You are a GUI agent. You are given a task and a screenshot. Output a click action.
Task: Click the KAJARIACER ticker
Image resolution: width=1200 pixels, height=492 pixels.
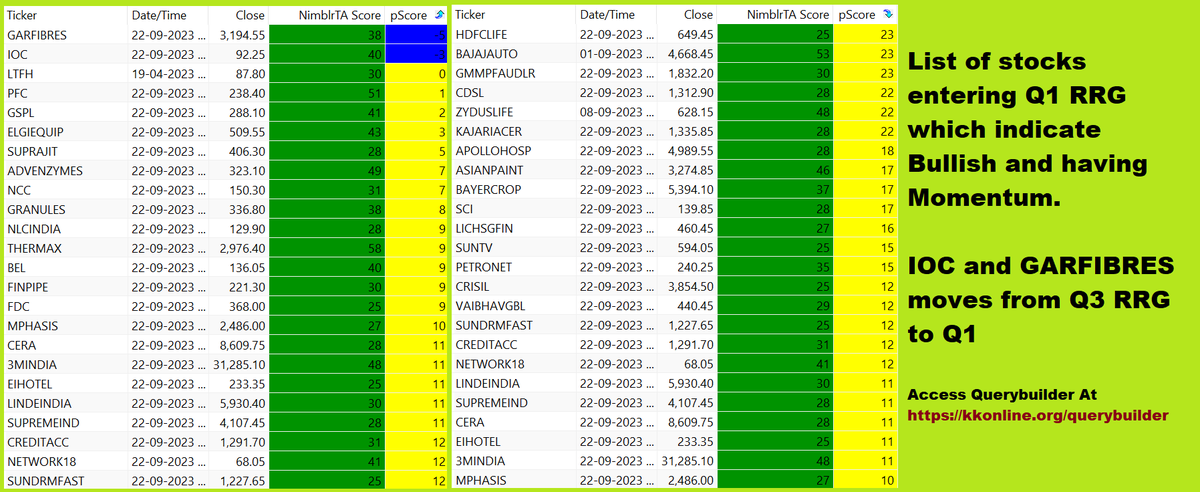coord(488,131)
